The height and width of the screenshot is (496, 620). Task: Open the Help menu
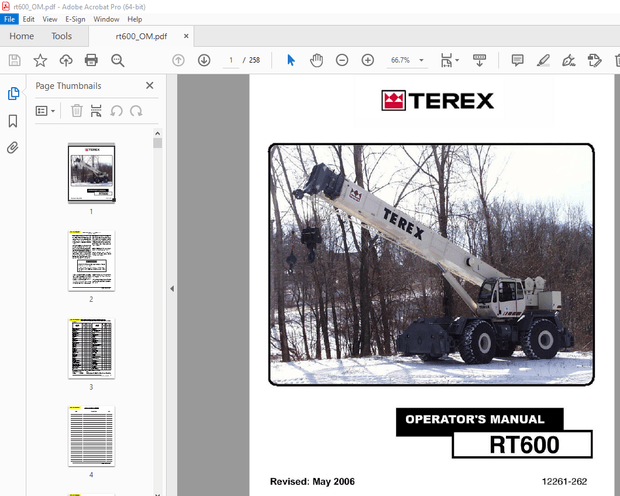(x=134, y=19)
